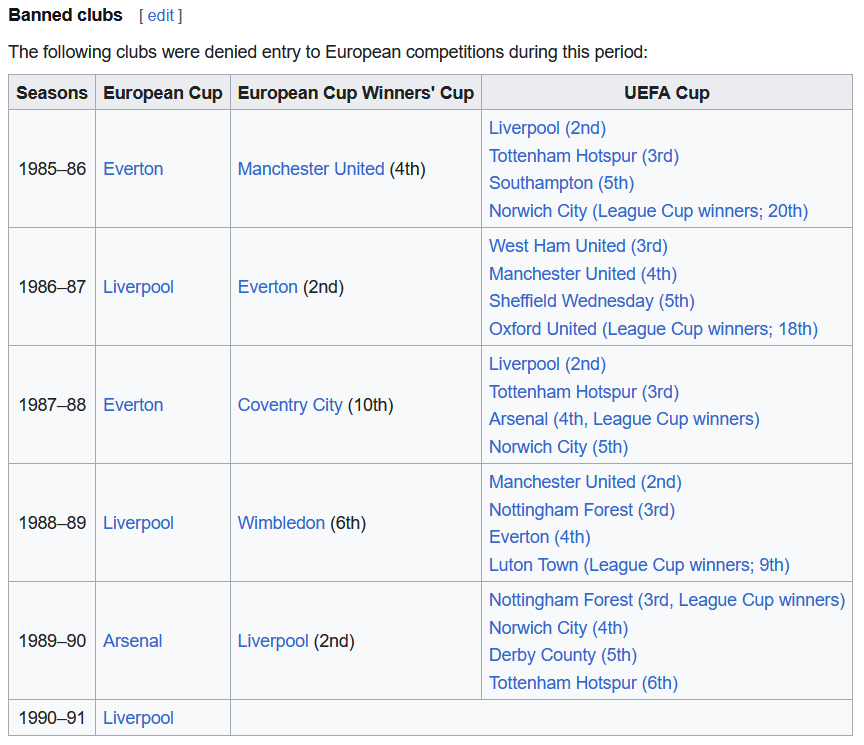Follow the Oxford United League Cup winners link

654,328
